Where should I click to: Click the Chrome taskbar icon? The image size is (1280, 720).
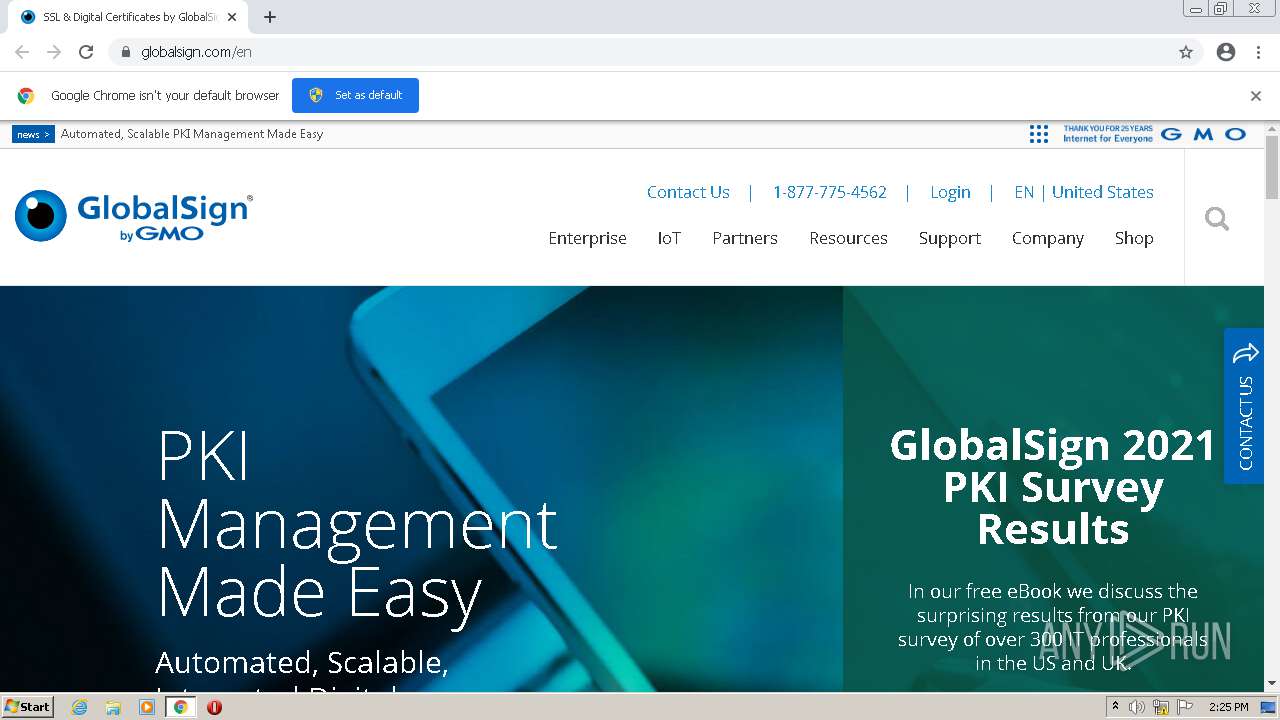[180, 707]
